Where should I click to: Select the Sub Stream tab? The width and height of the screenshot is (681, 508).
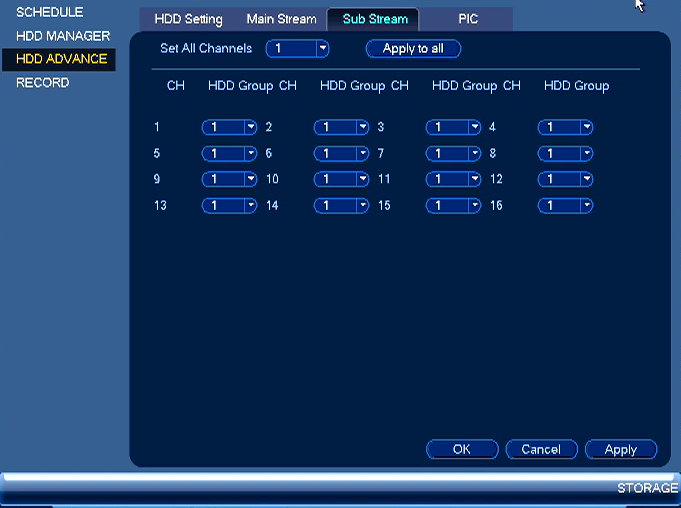[373, 19]
